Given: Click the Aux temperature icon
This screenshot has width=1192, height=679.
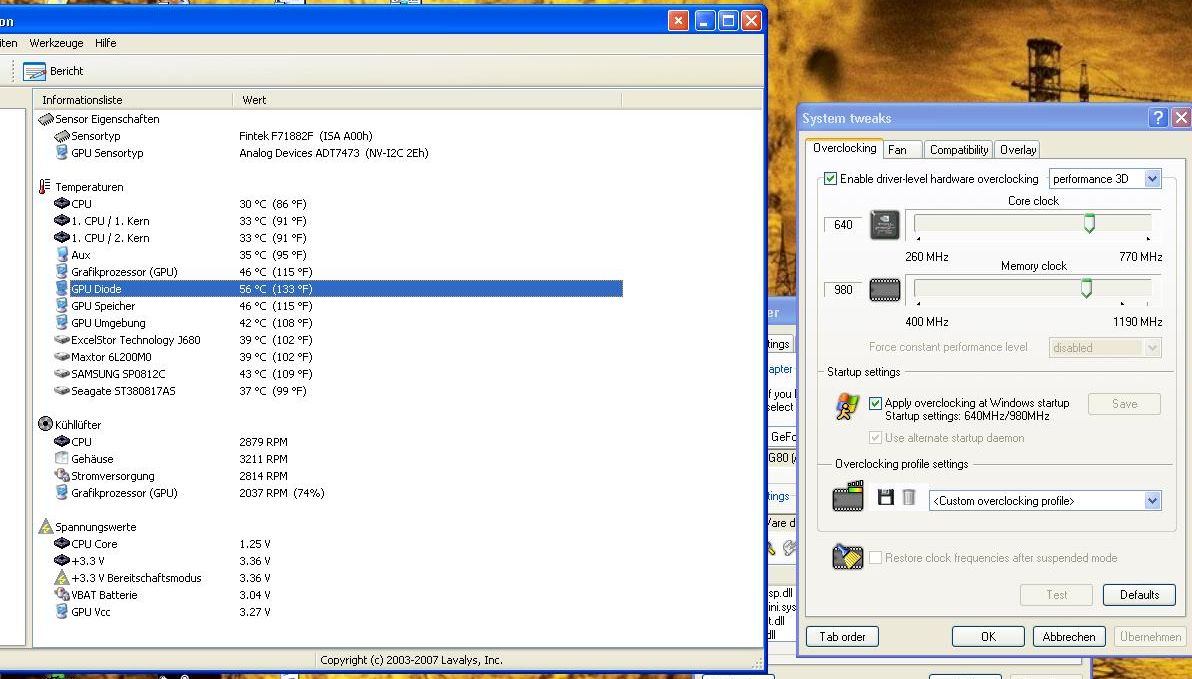Looking at the screenshot, I should tap(62, 255).
